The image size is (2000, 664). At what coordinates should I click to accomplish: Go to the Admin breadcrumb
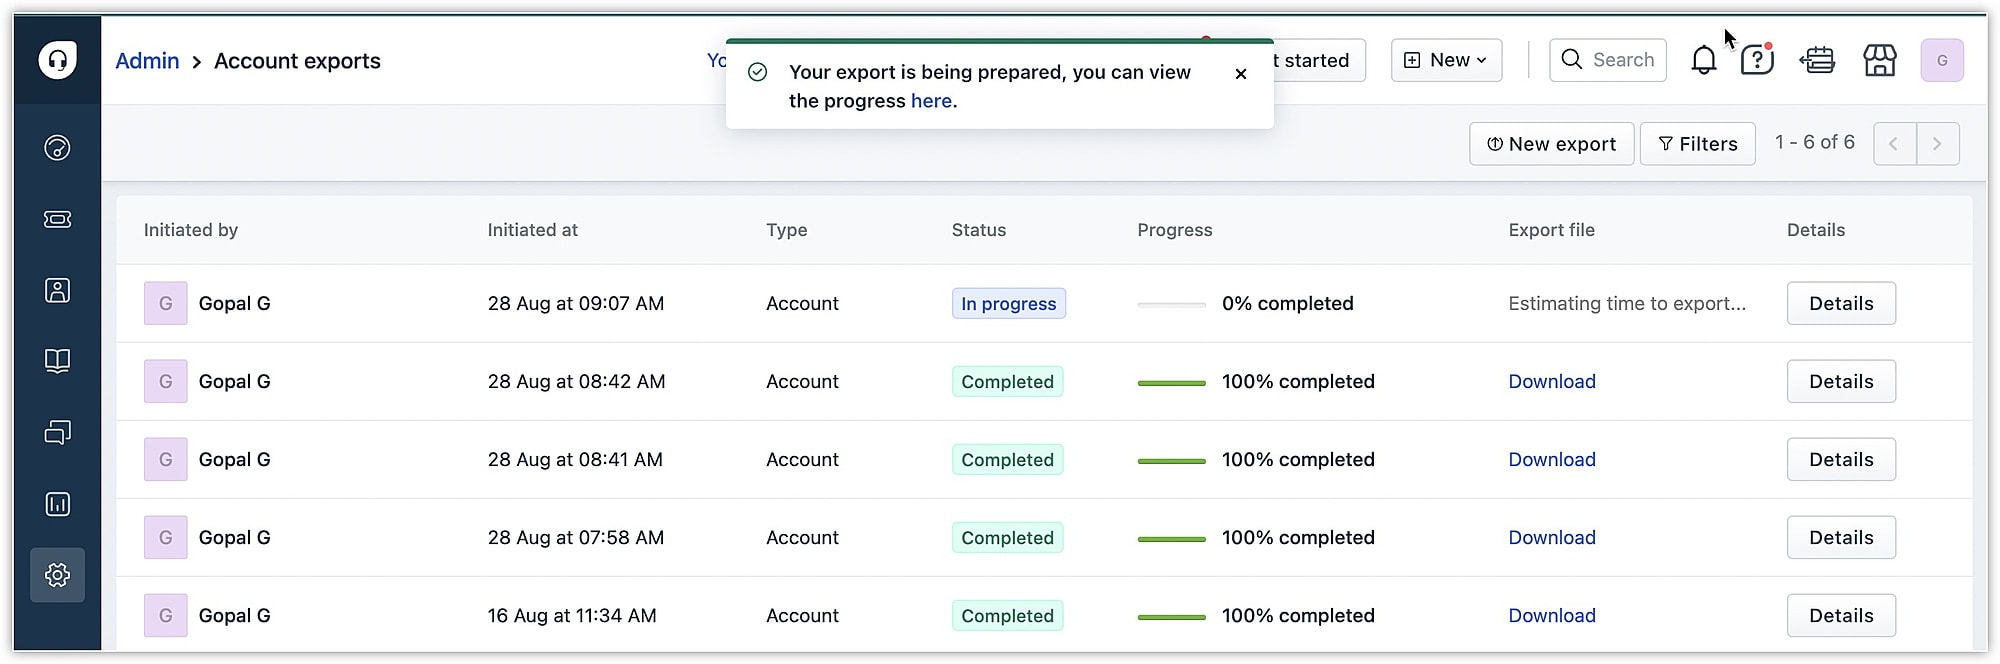pyautogui.click(x=147, y=61)
